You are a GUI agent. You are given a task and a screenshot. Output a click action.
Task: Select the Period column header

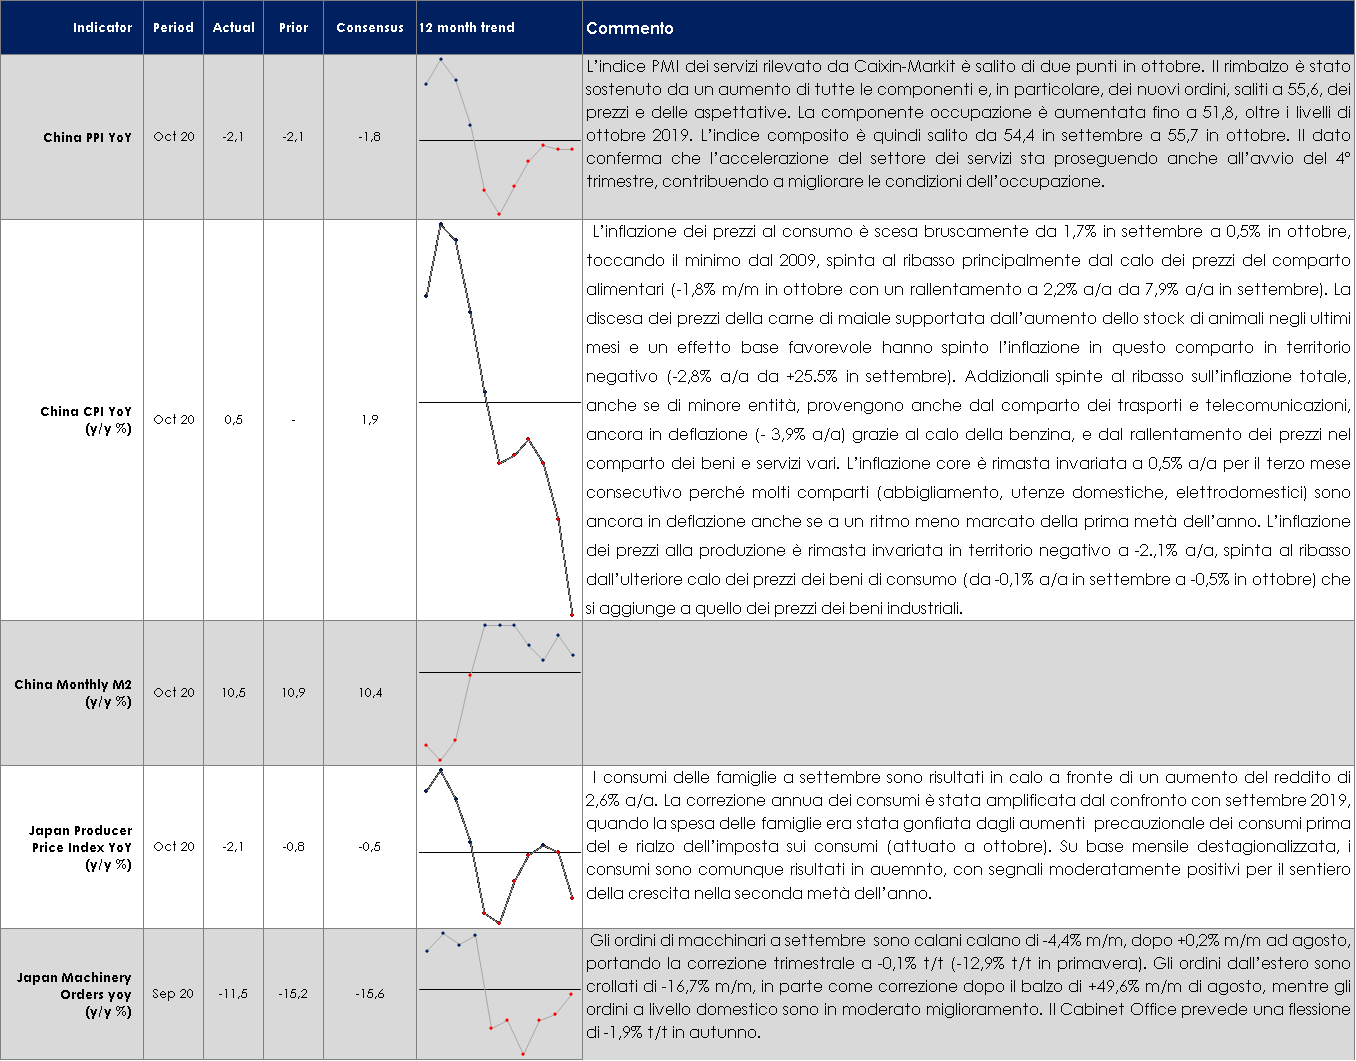tap(173, 27)
